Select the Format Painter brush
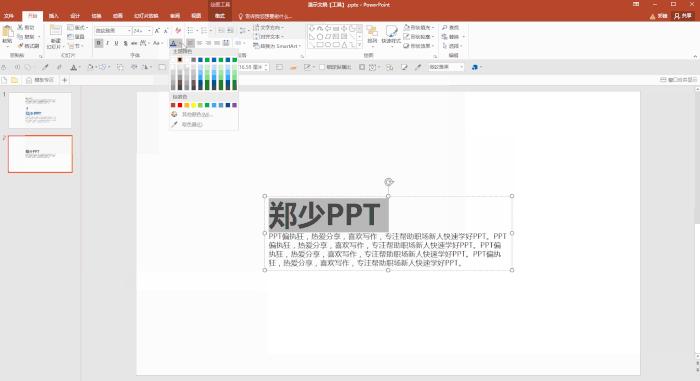This screenshot has width=700, height=381. pos(20,46)
